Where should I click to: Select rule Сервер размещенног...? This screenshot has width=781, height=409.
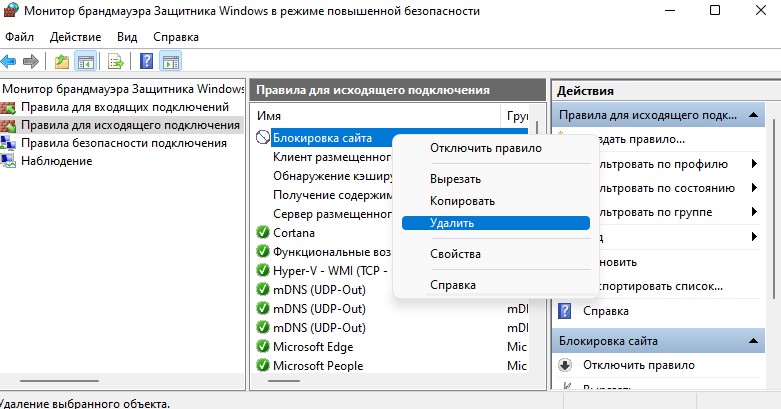point(333,214)
